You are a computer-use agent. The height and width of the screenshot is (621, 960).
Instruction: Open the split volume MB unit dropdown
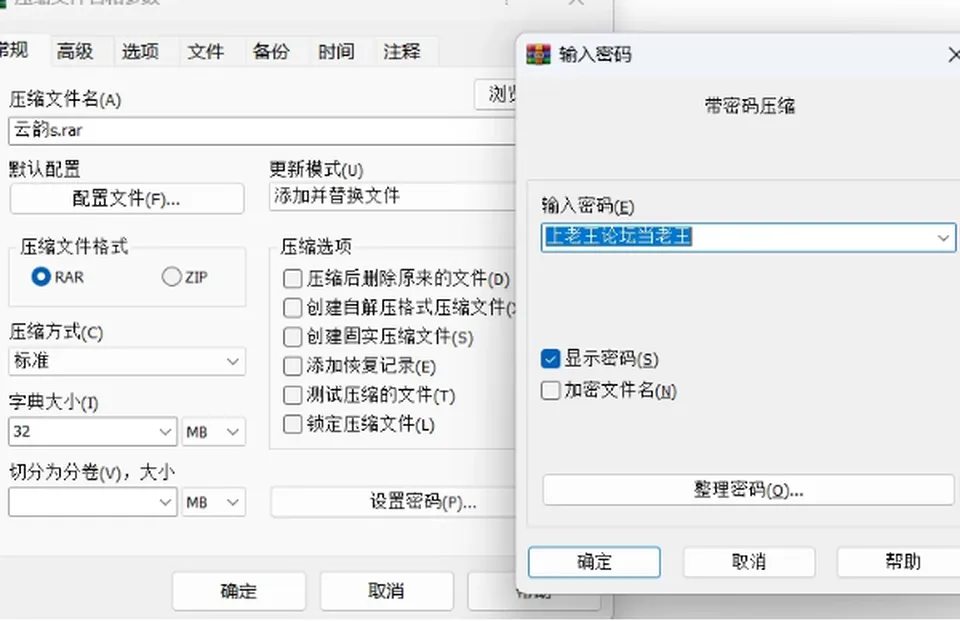tap(213, 502)
